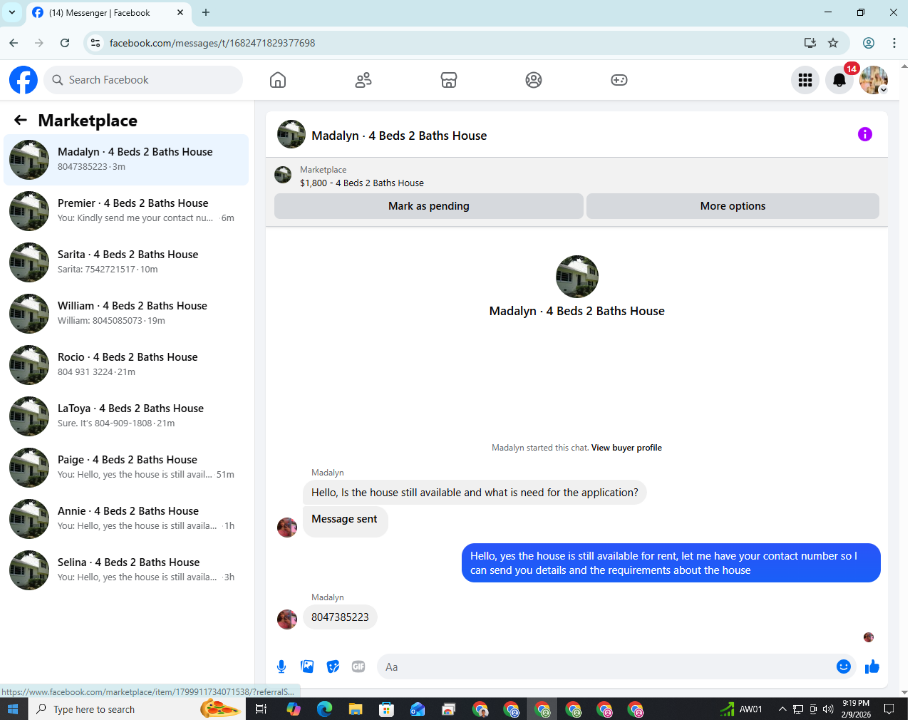
Task: Click the blue sent reply message bubble
Action: (x=671, y=563)
